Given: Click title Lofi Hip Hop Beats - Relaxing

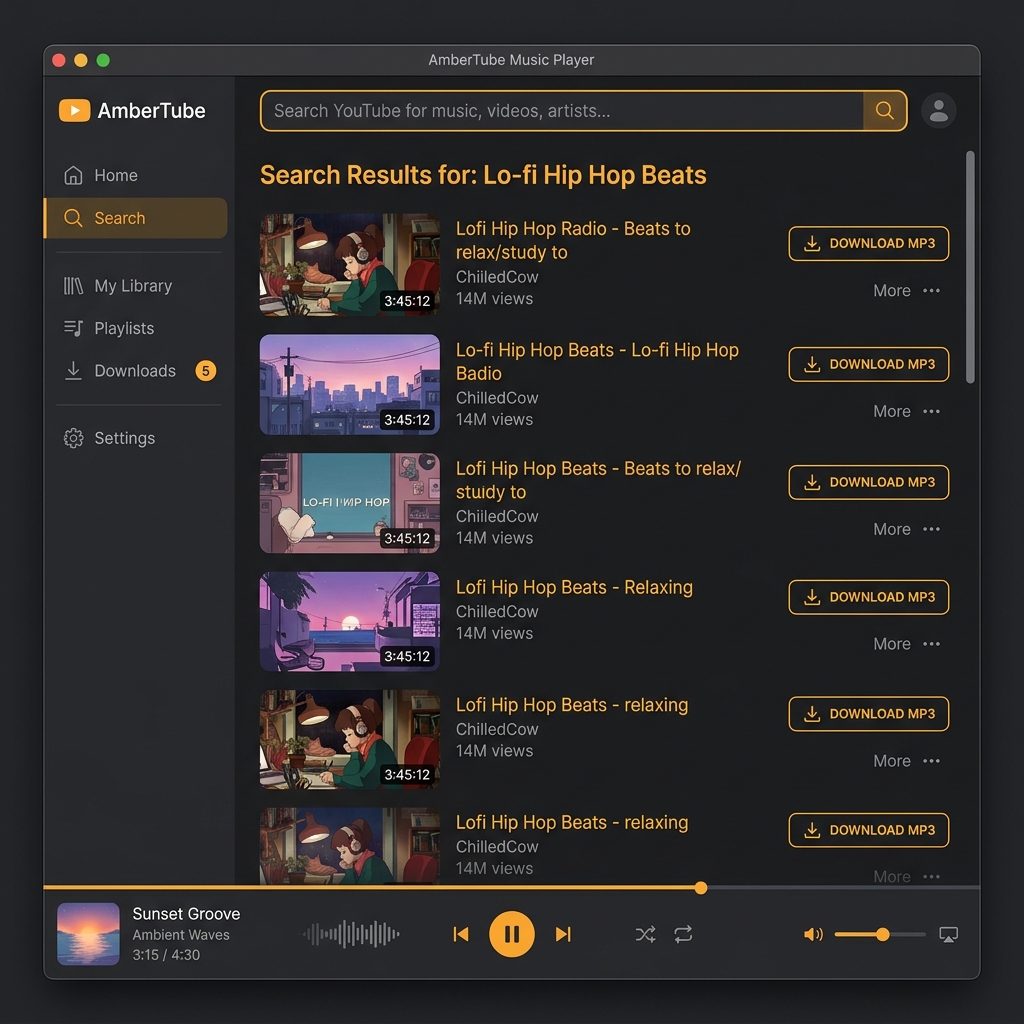Looking at the screenshot, I should (574, 587).
